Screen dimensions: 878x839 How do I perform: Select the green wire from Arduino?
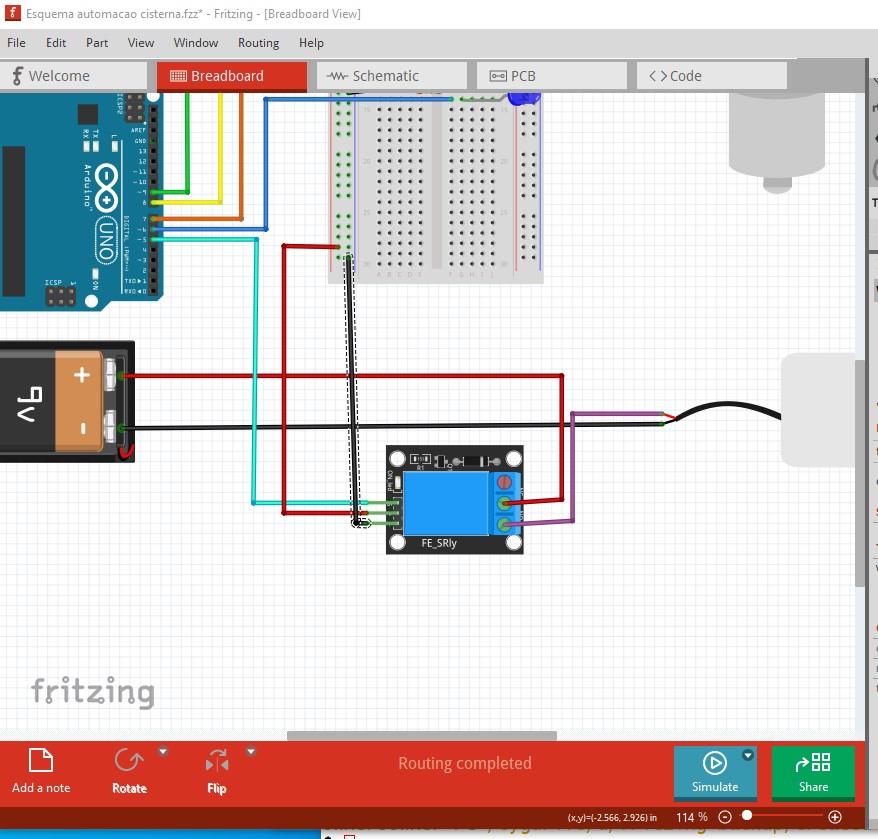coord(187,143)
